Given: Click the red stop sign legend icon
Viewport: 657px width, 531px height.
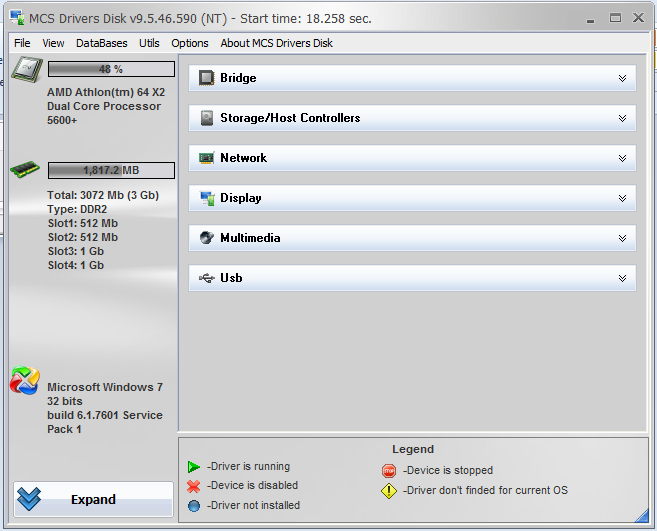Looking at the screenshot, I should click(x=389, y=471).
